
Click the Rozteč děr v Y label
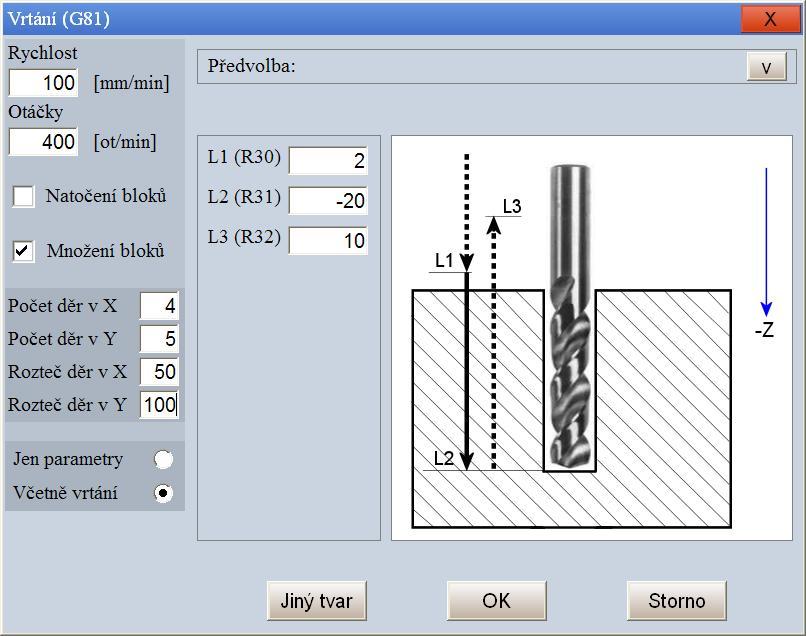point(67,405)
